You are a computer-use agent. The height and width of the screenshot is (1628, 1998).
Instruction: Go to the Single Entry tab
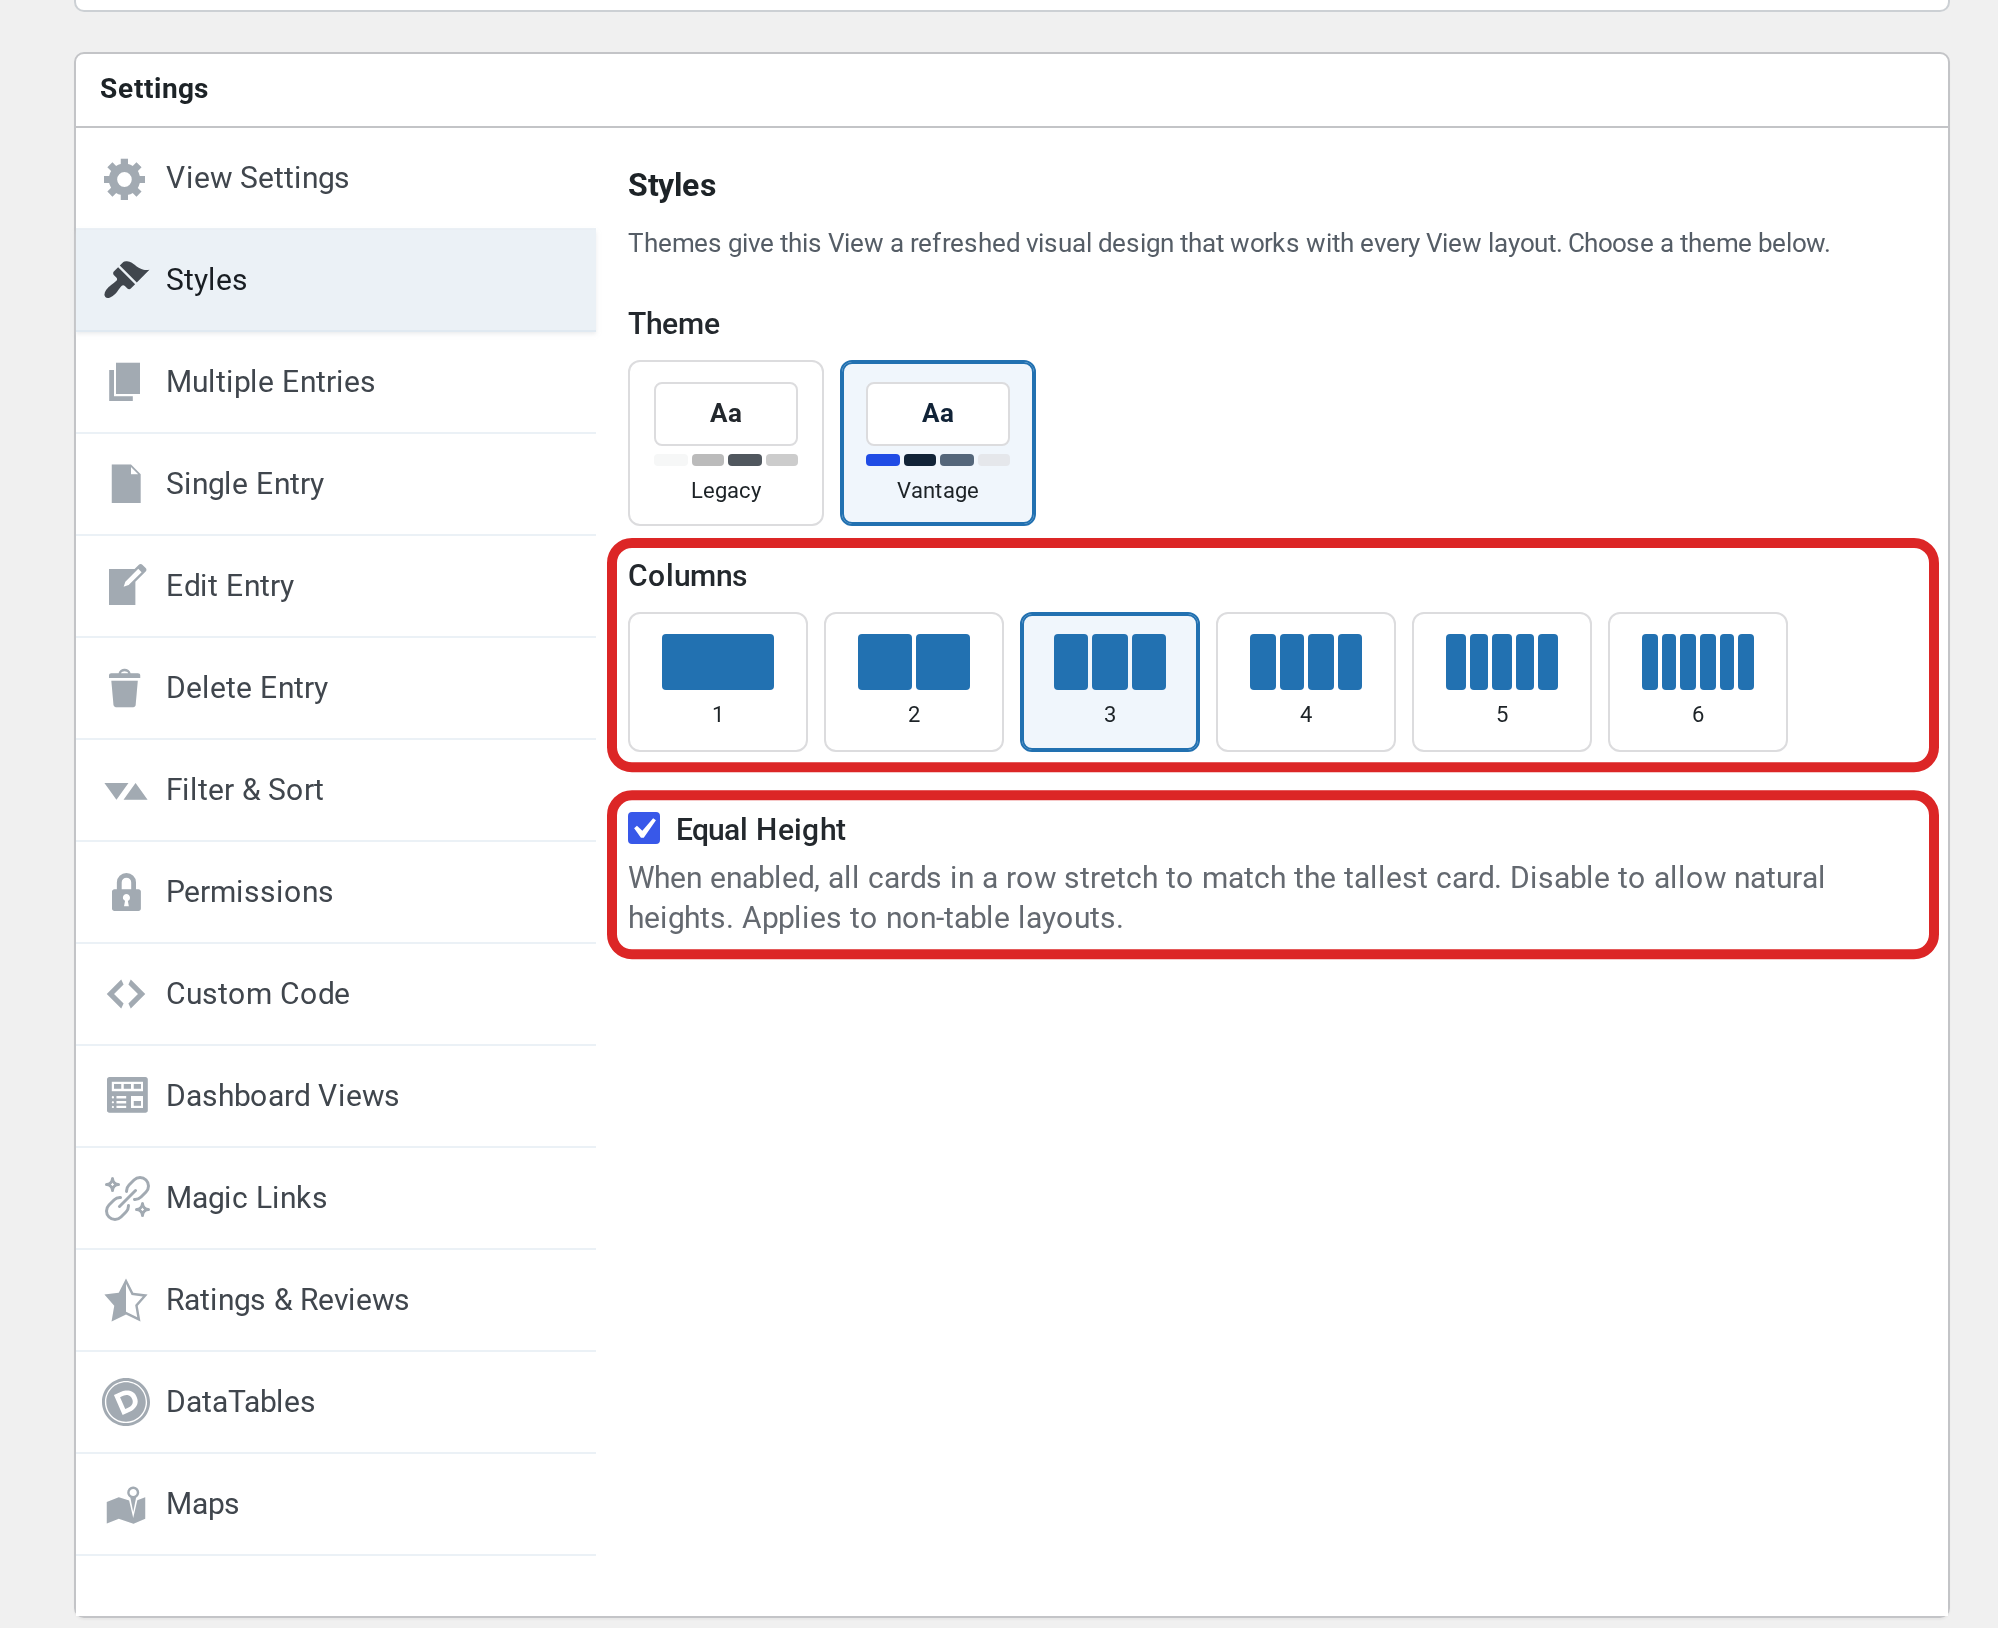336,484
